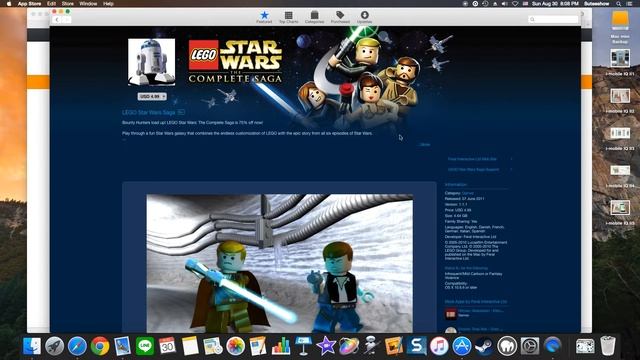Open the Edit menu
The width and height of the screenshot is (640, 360).
51,4
